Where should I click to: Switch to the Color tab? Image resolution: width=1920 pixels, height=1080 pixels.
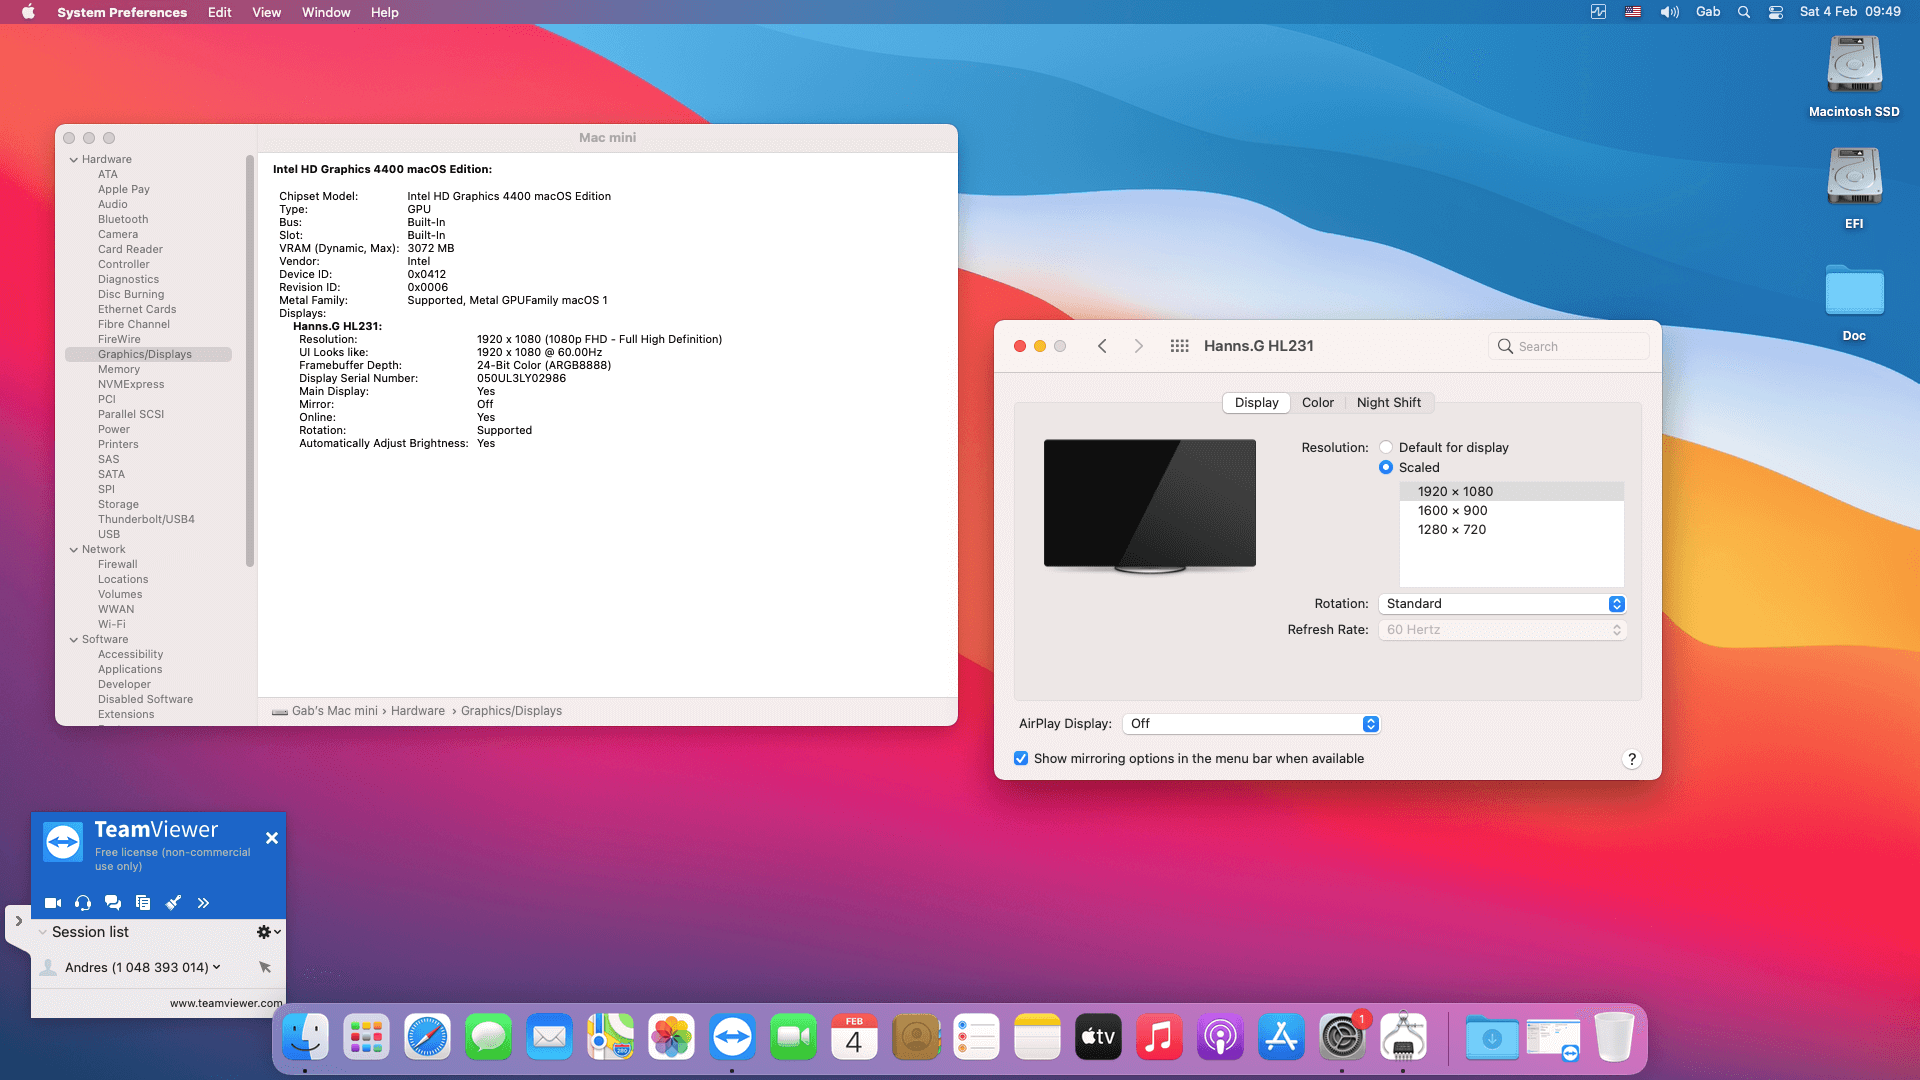[1318, 402]
